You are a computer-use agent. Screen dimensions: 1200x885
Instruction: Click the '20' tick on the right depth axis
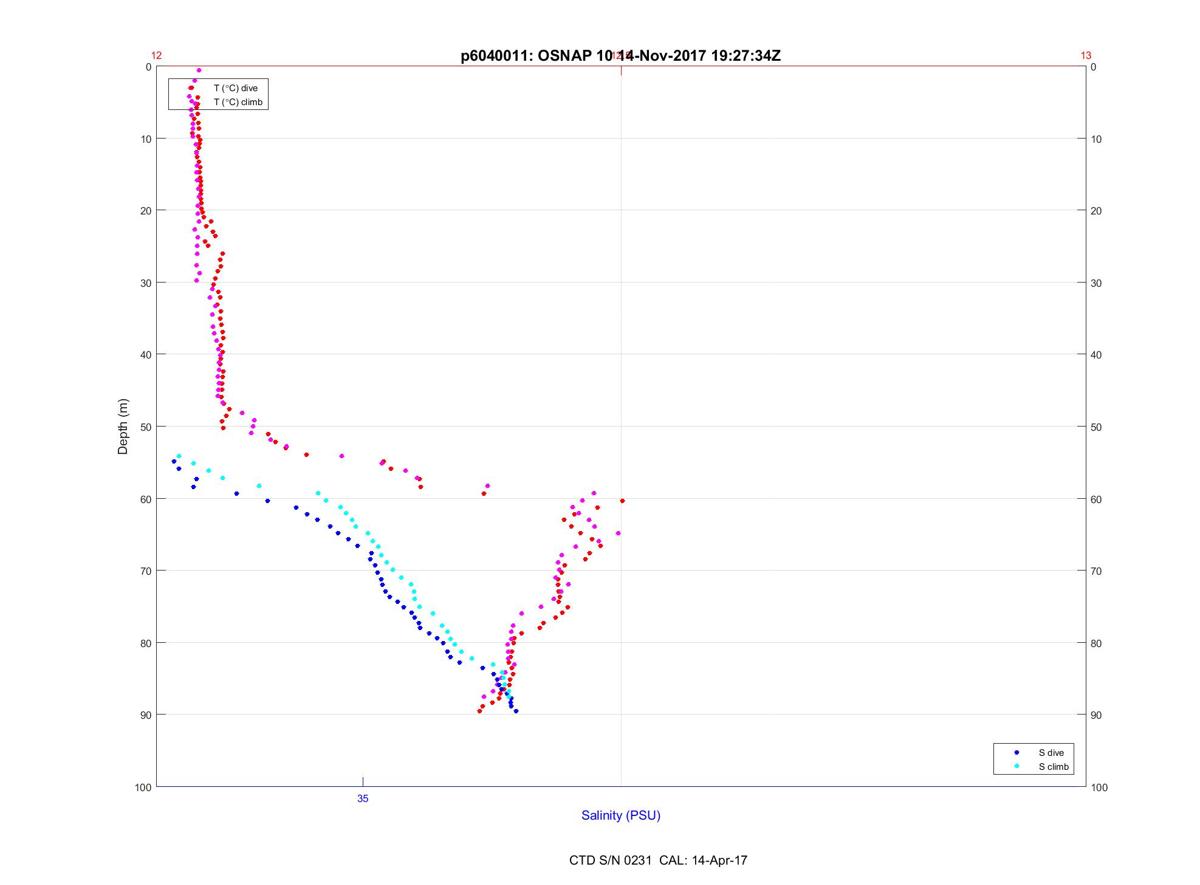coord(1097,211)
